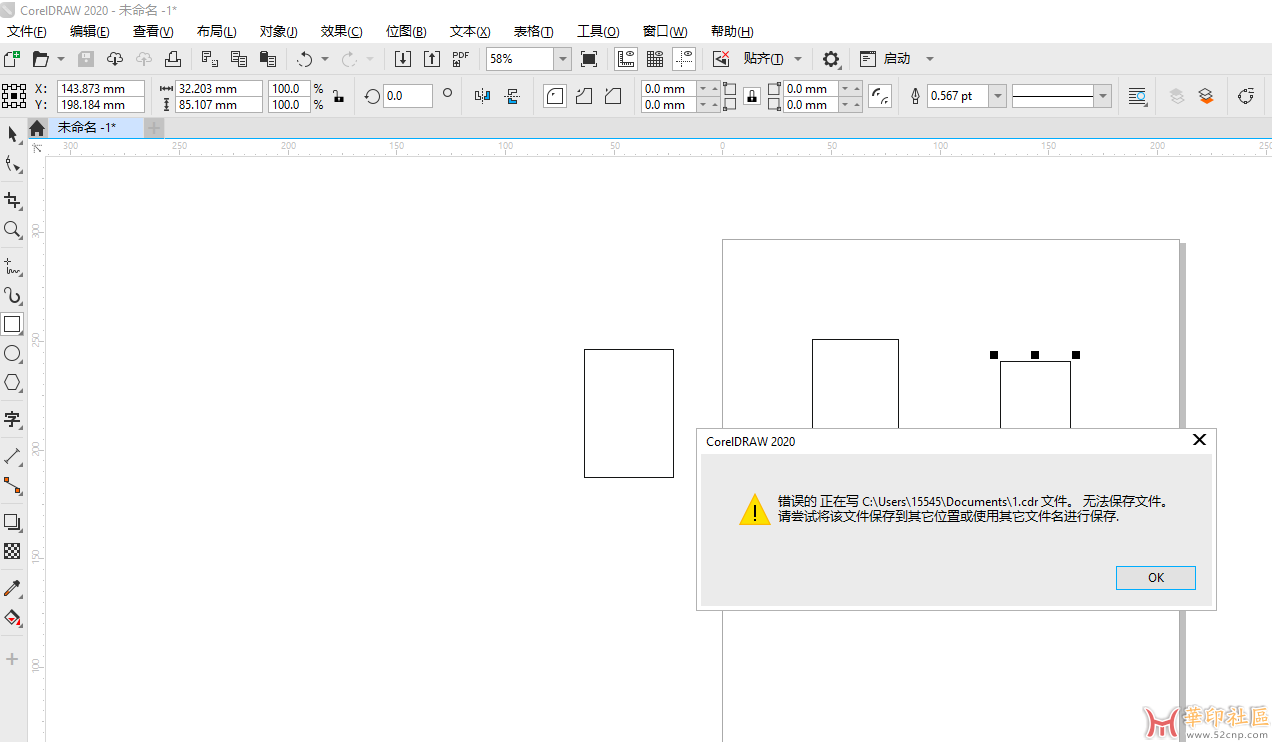The width and height of the screenshot is (1272, 742).
Task: Enable chamfered corner style
Action: [613, 96]
